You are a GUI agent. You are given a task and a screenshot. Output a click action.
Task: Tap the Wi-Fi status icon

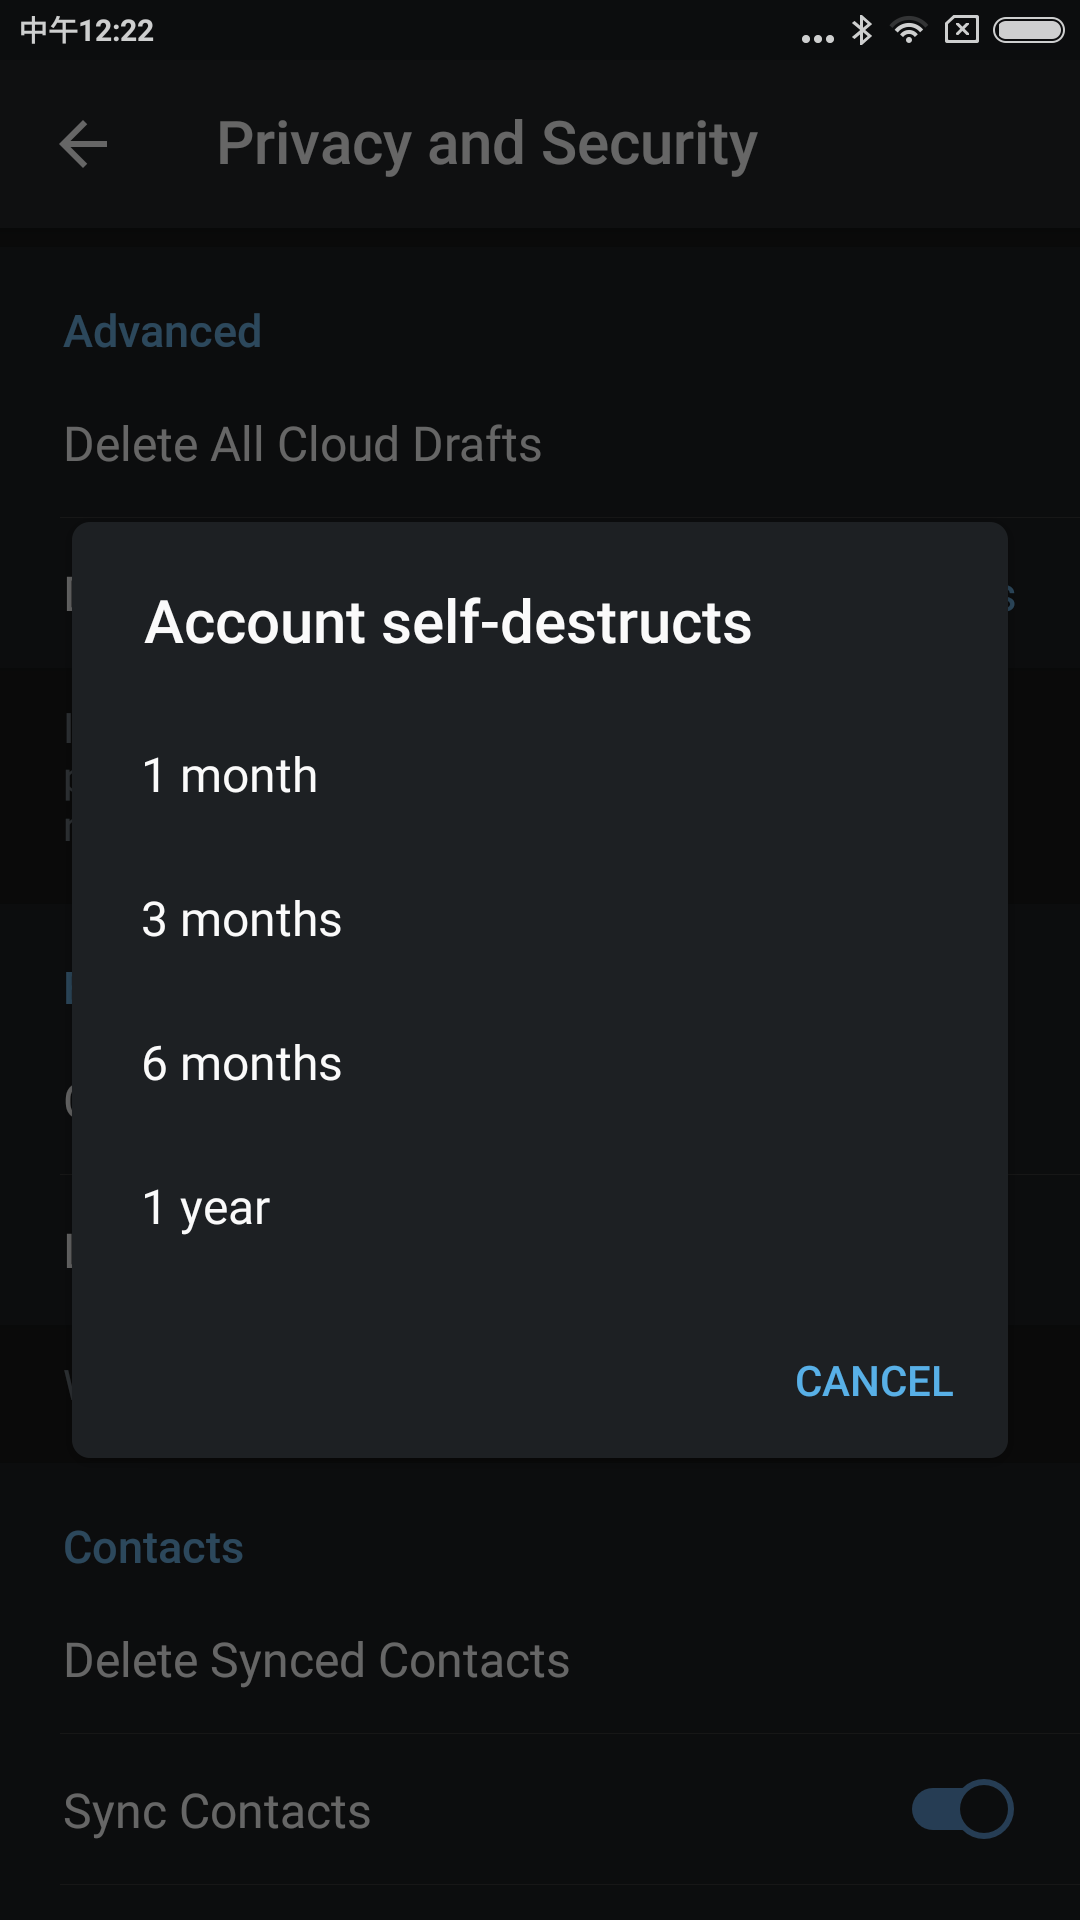tap(909, 30)
